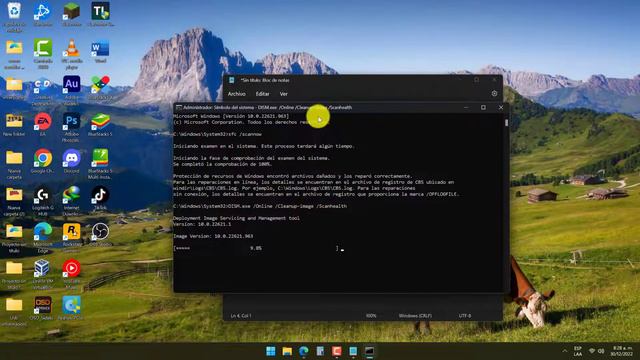Click the sfc /scannow command line
The height and width of the screenshot is (360, 640).
[218, 134]
